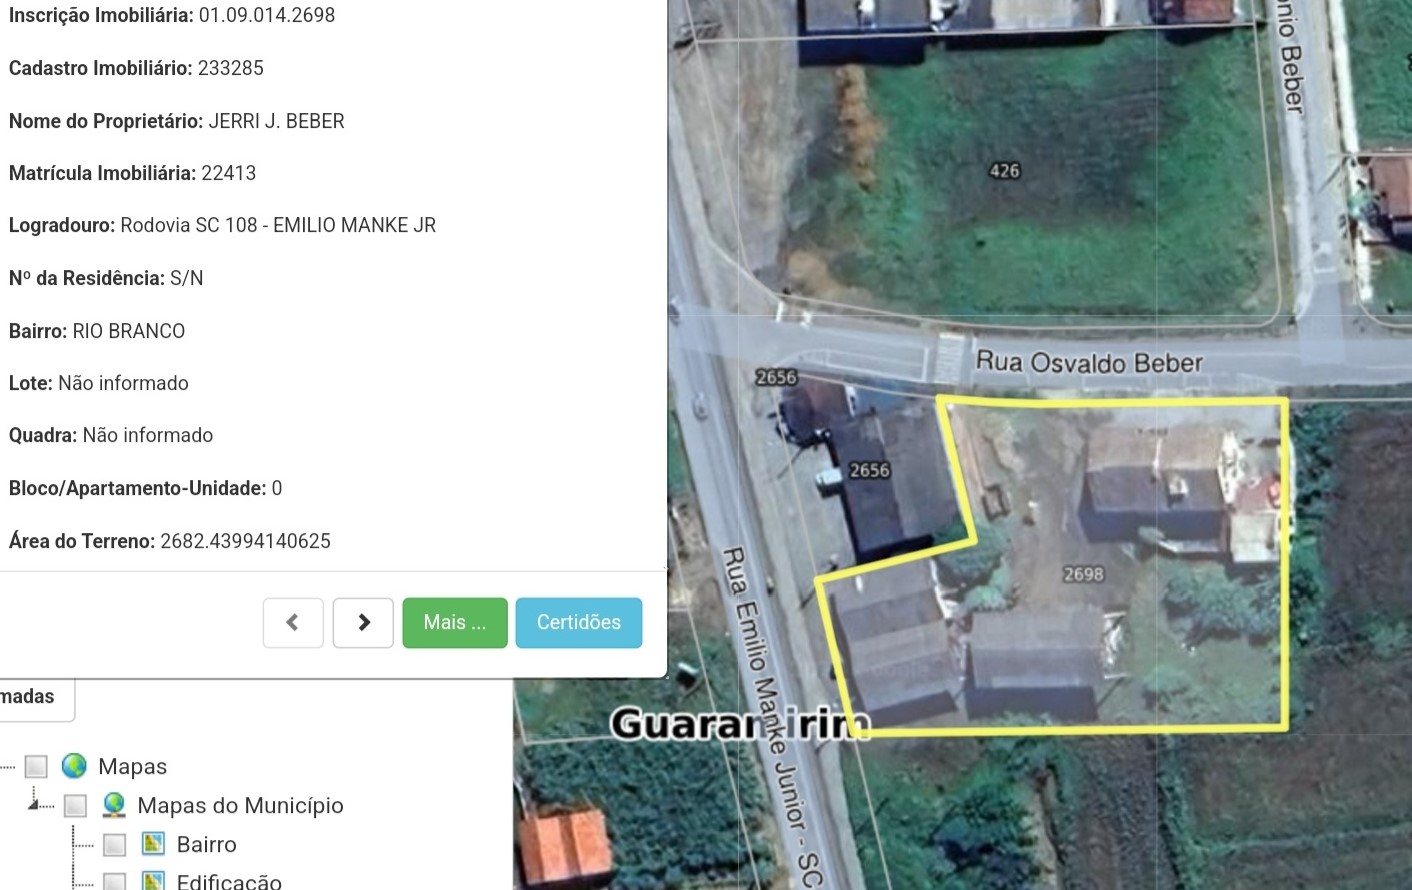Collapse the Mapas do Município tree node
The width and height of the screenshot is (1412, 890).
[34, 803]
